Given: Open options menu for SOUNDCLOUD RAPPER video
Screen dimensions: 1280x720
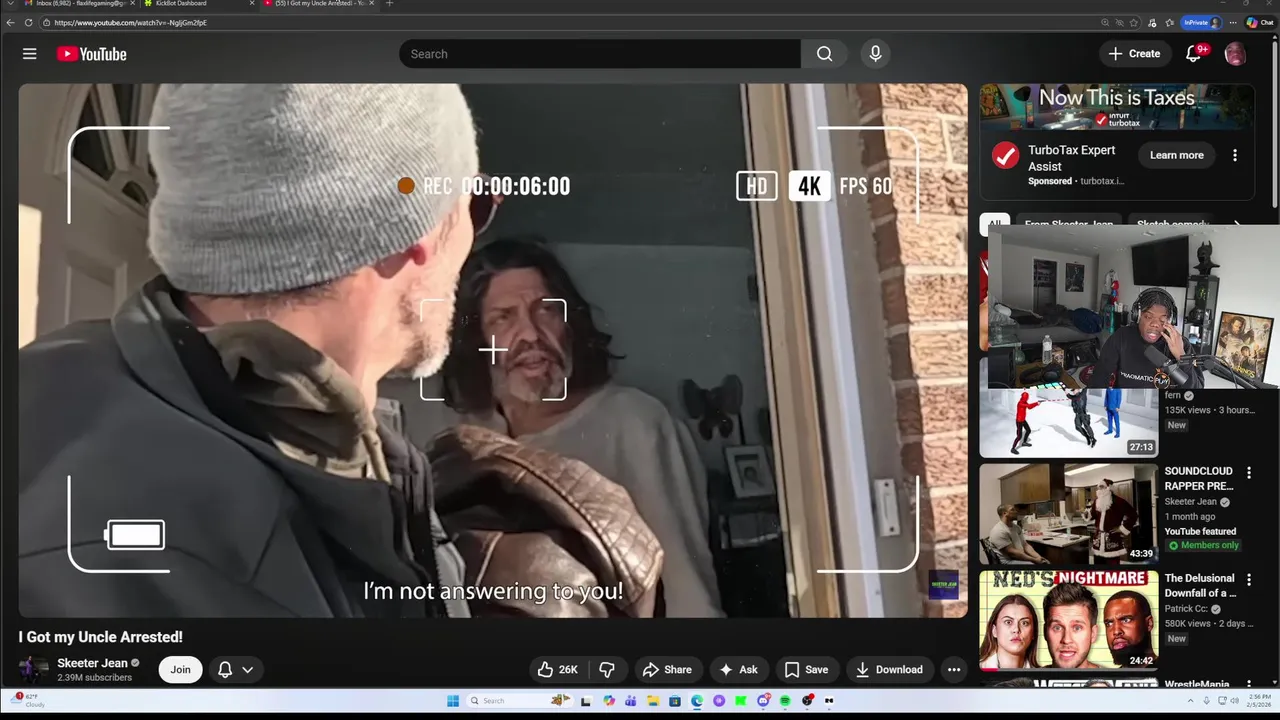Looking at the screenshot, I should pyautogui.click(x=1249, y=471).
